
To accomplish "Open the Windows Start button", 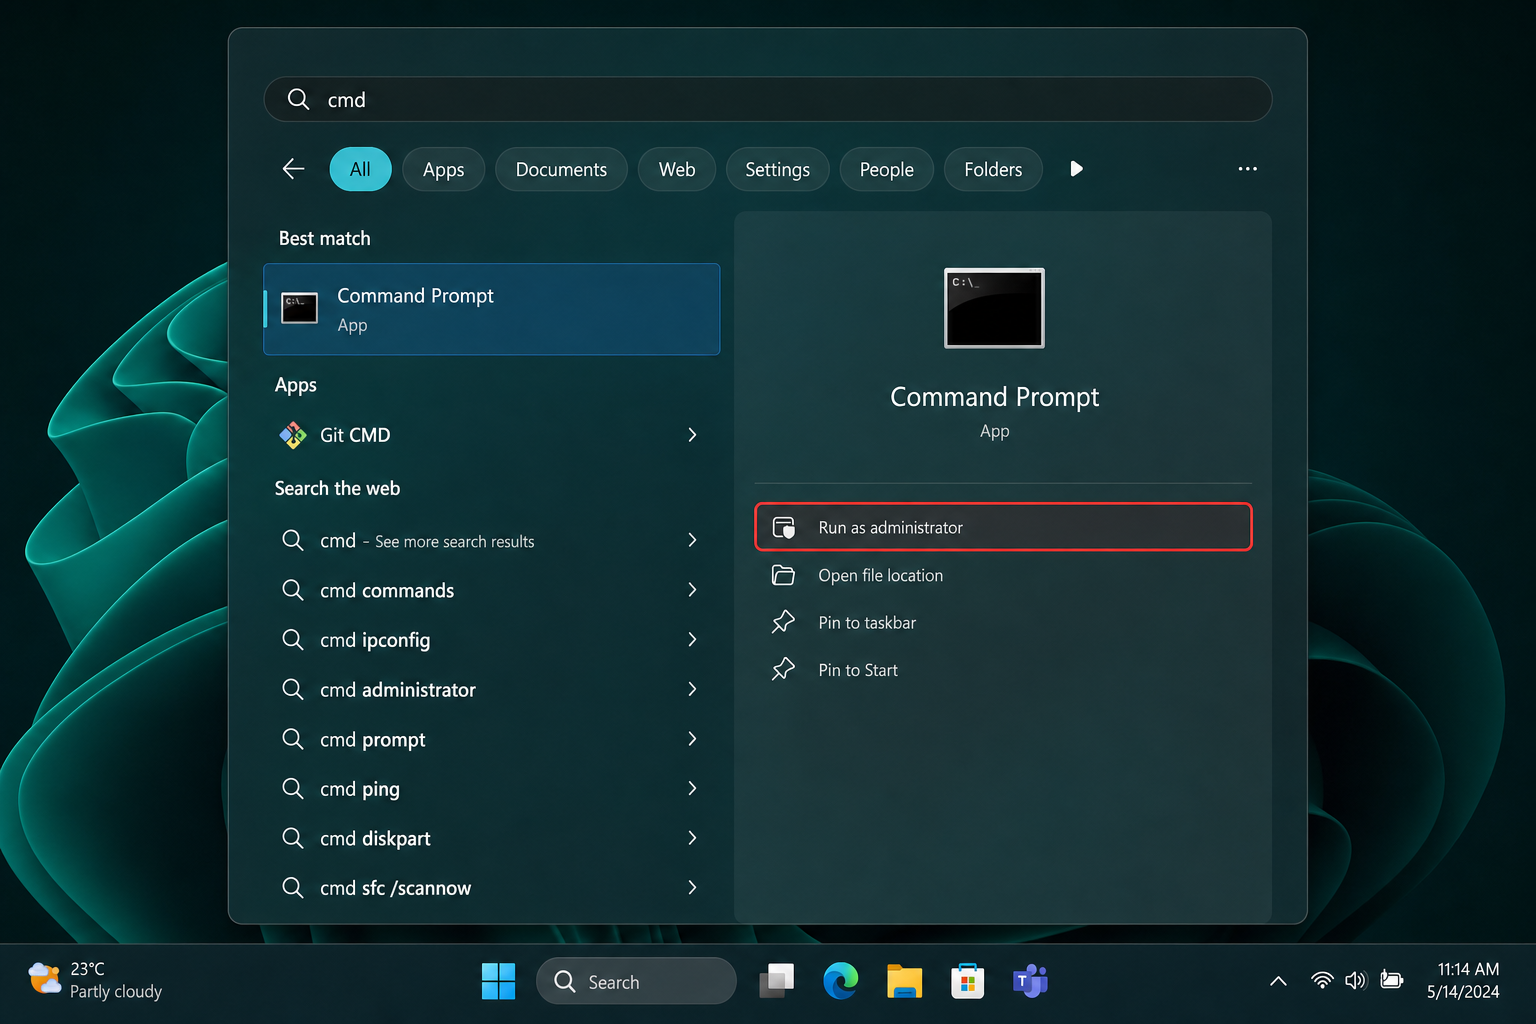I will pyautogui.click(x=498, y=981).
